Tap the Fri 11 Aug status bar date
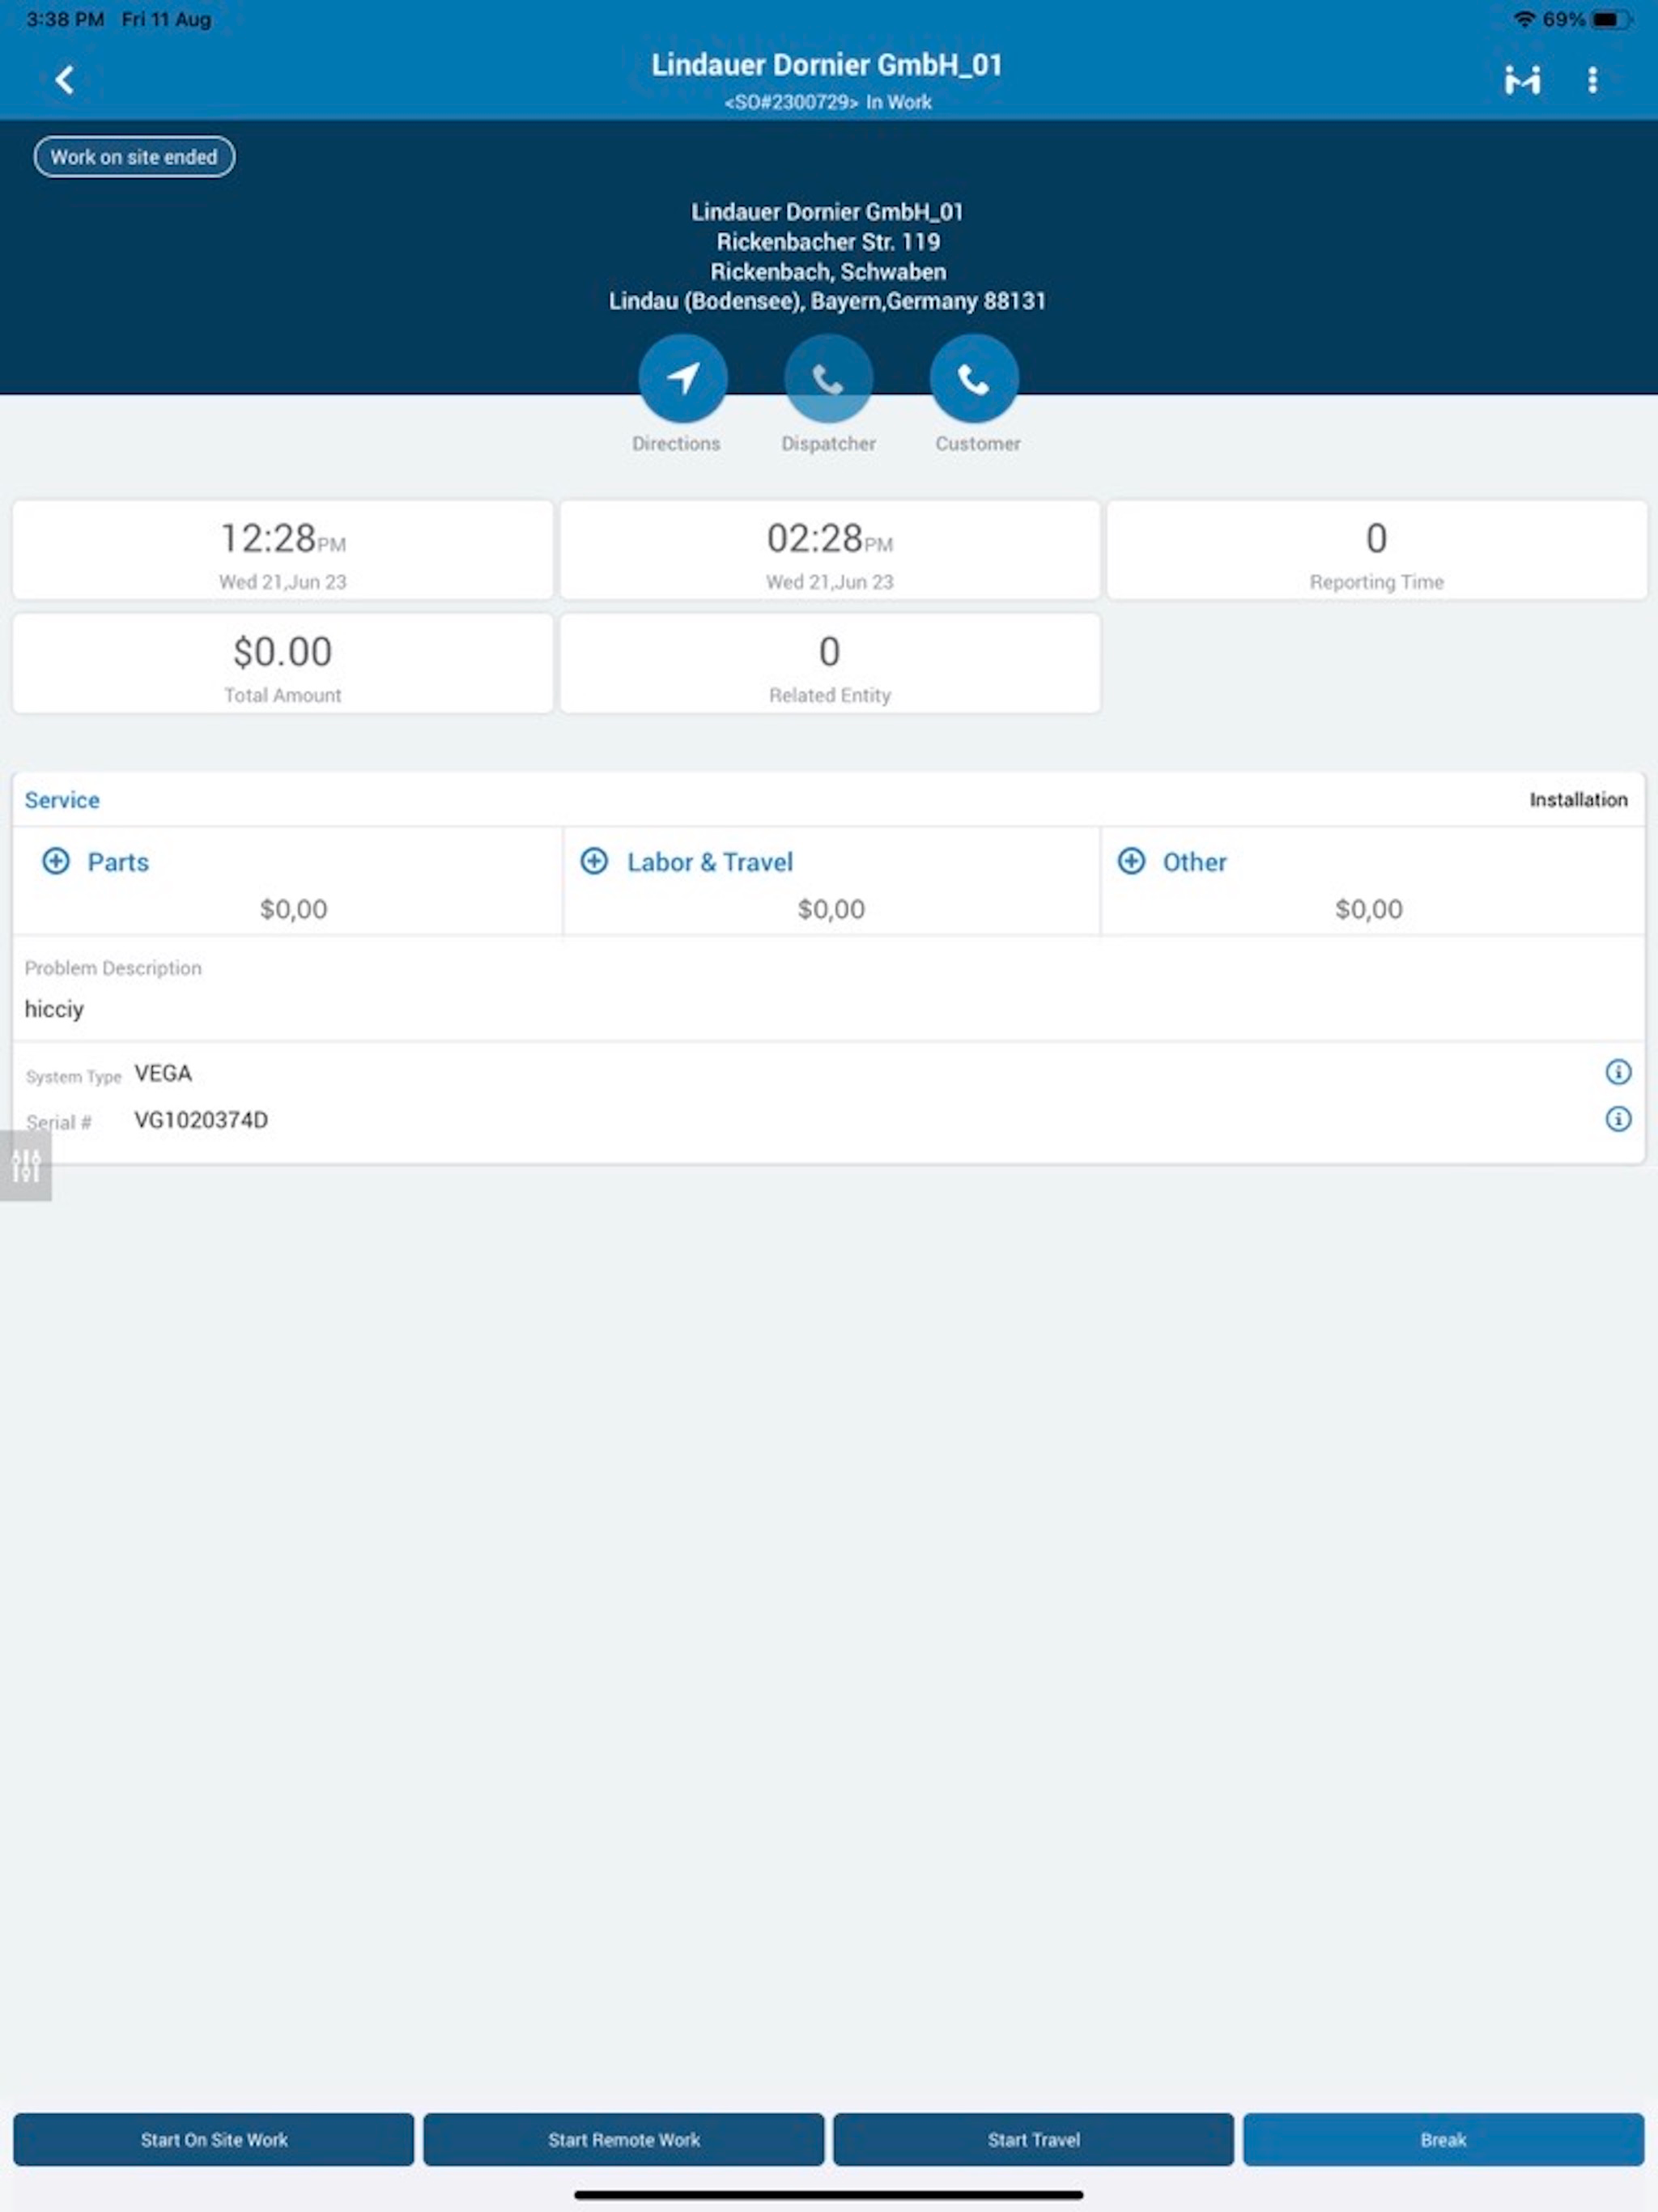Image resolution: width=1658 pixels, height=2212 pixels. coord(166,19)
